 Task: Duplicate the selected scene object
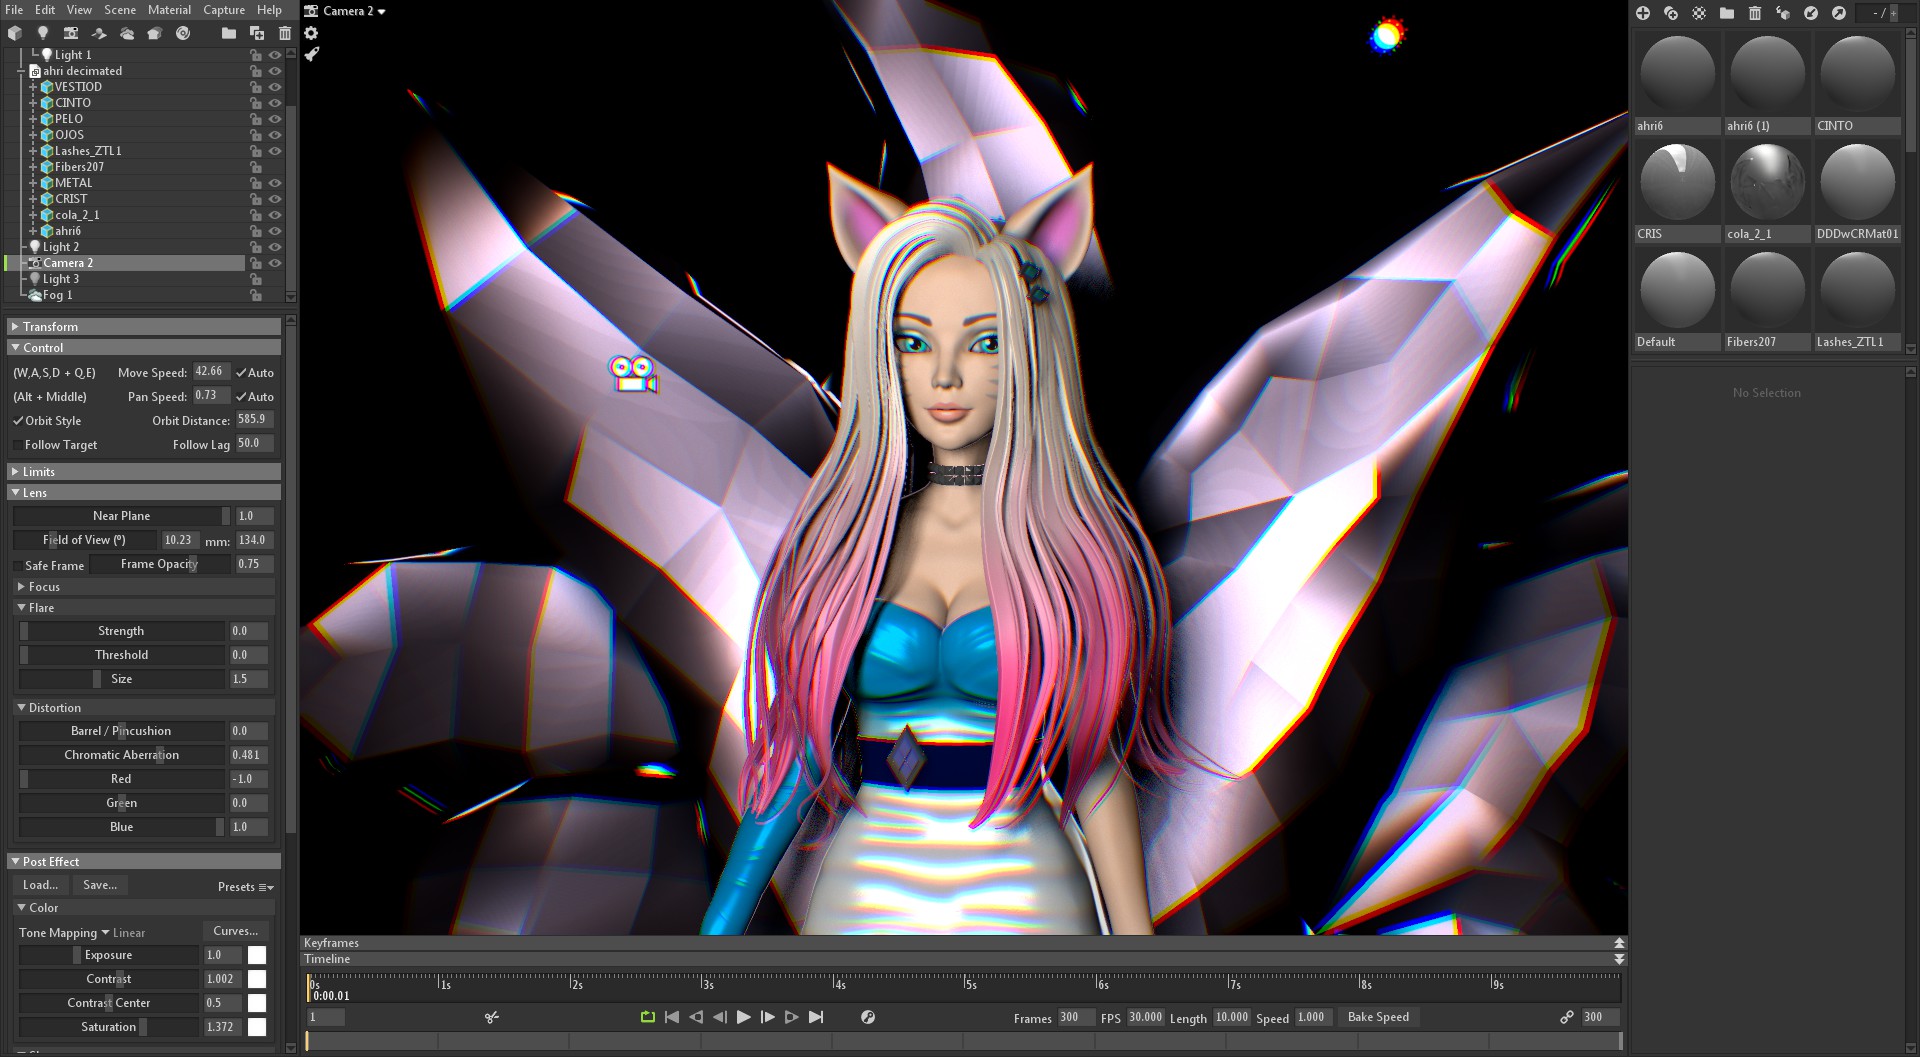point(257,33)
